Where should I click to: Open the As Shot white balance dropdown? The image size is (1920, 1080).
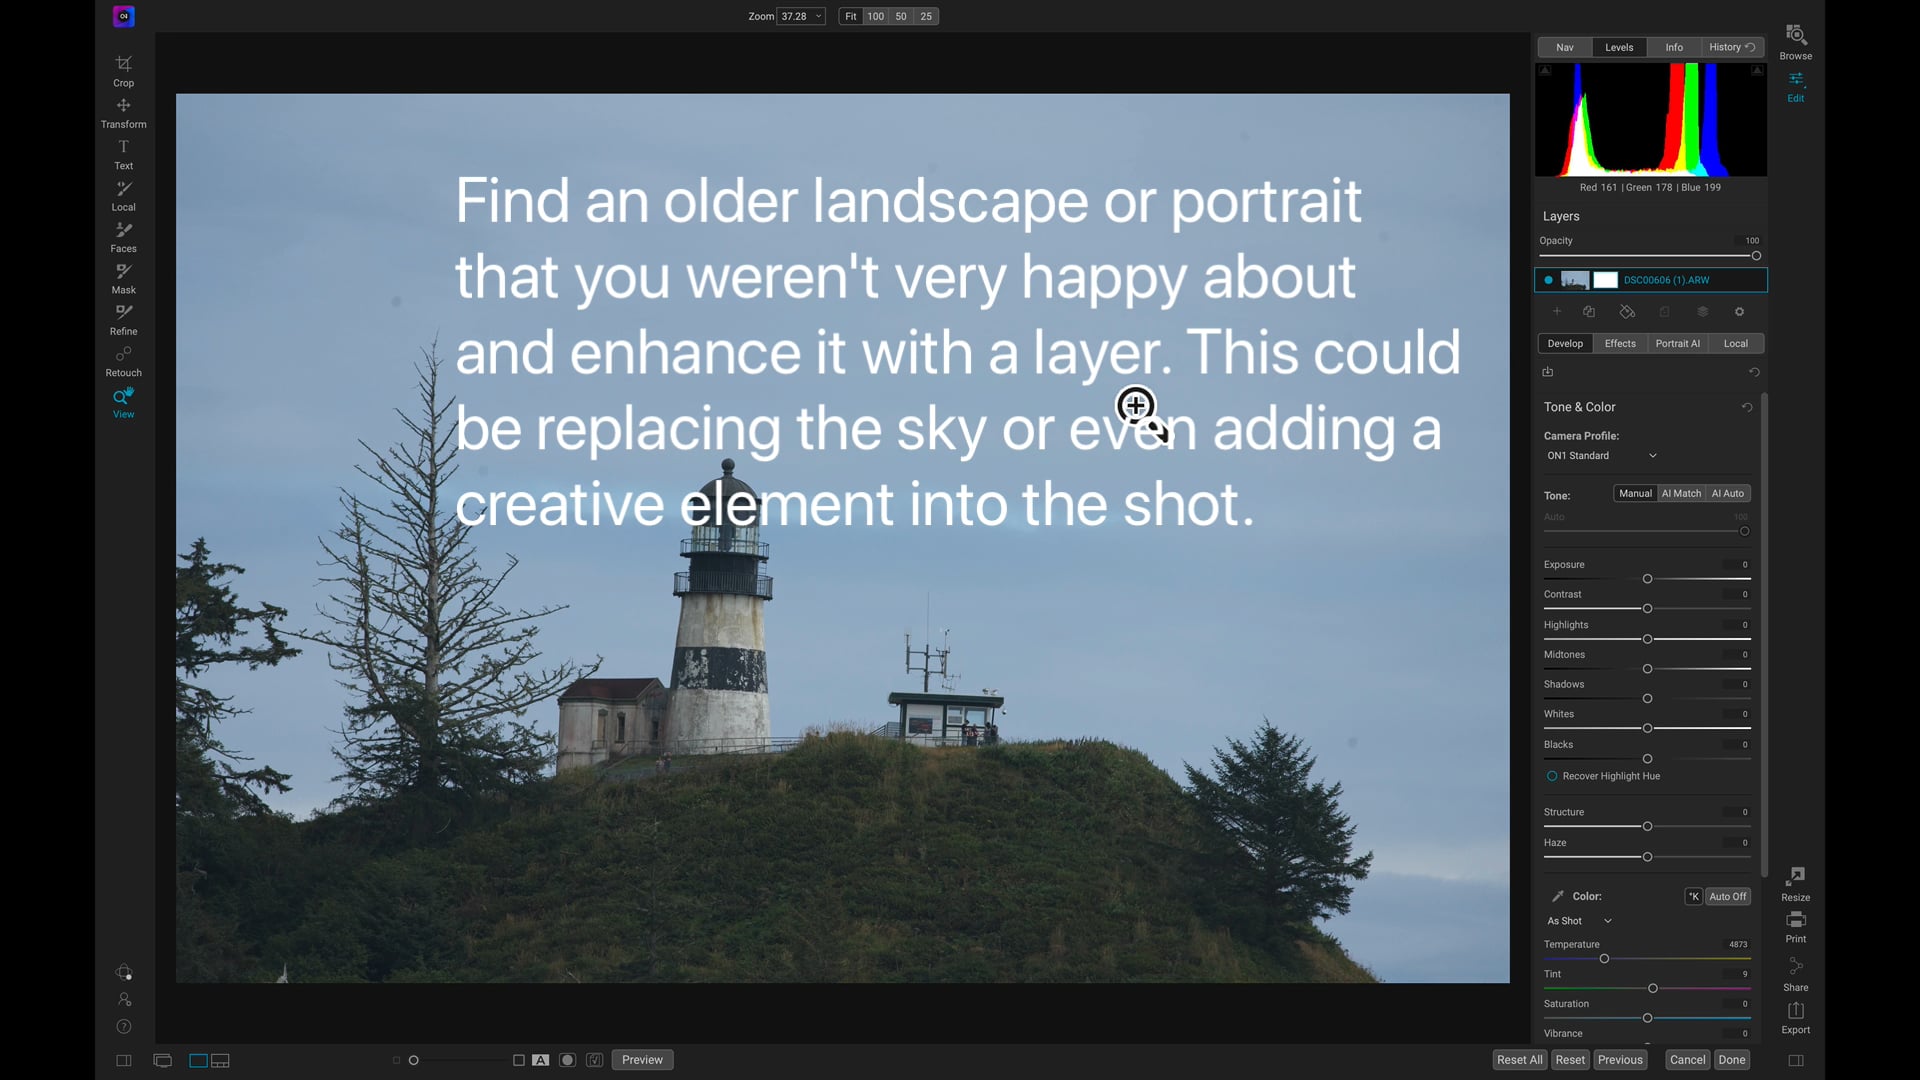click(x=1579, y=921)
